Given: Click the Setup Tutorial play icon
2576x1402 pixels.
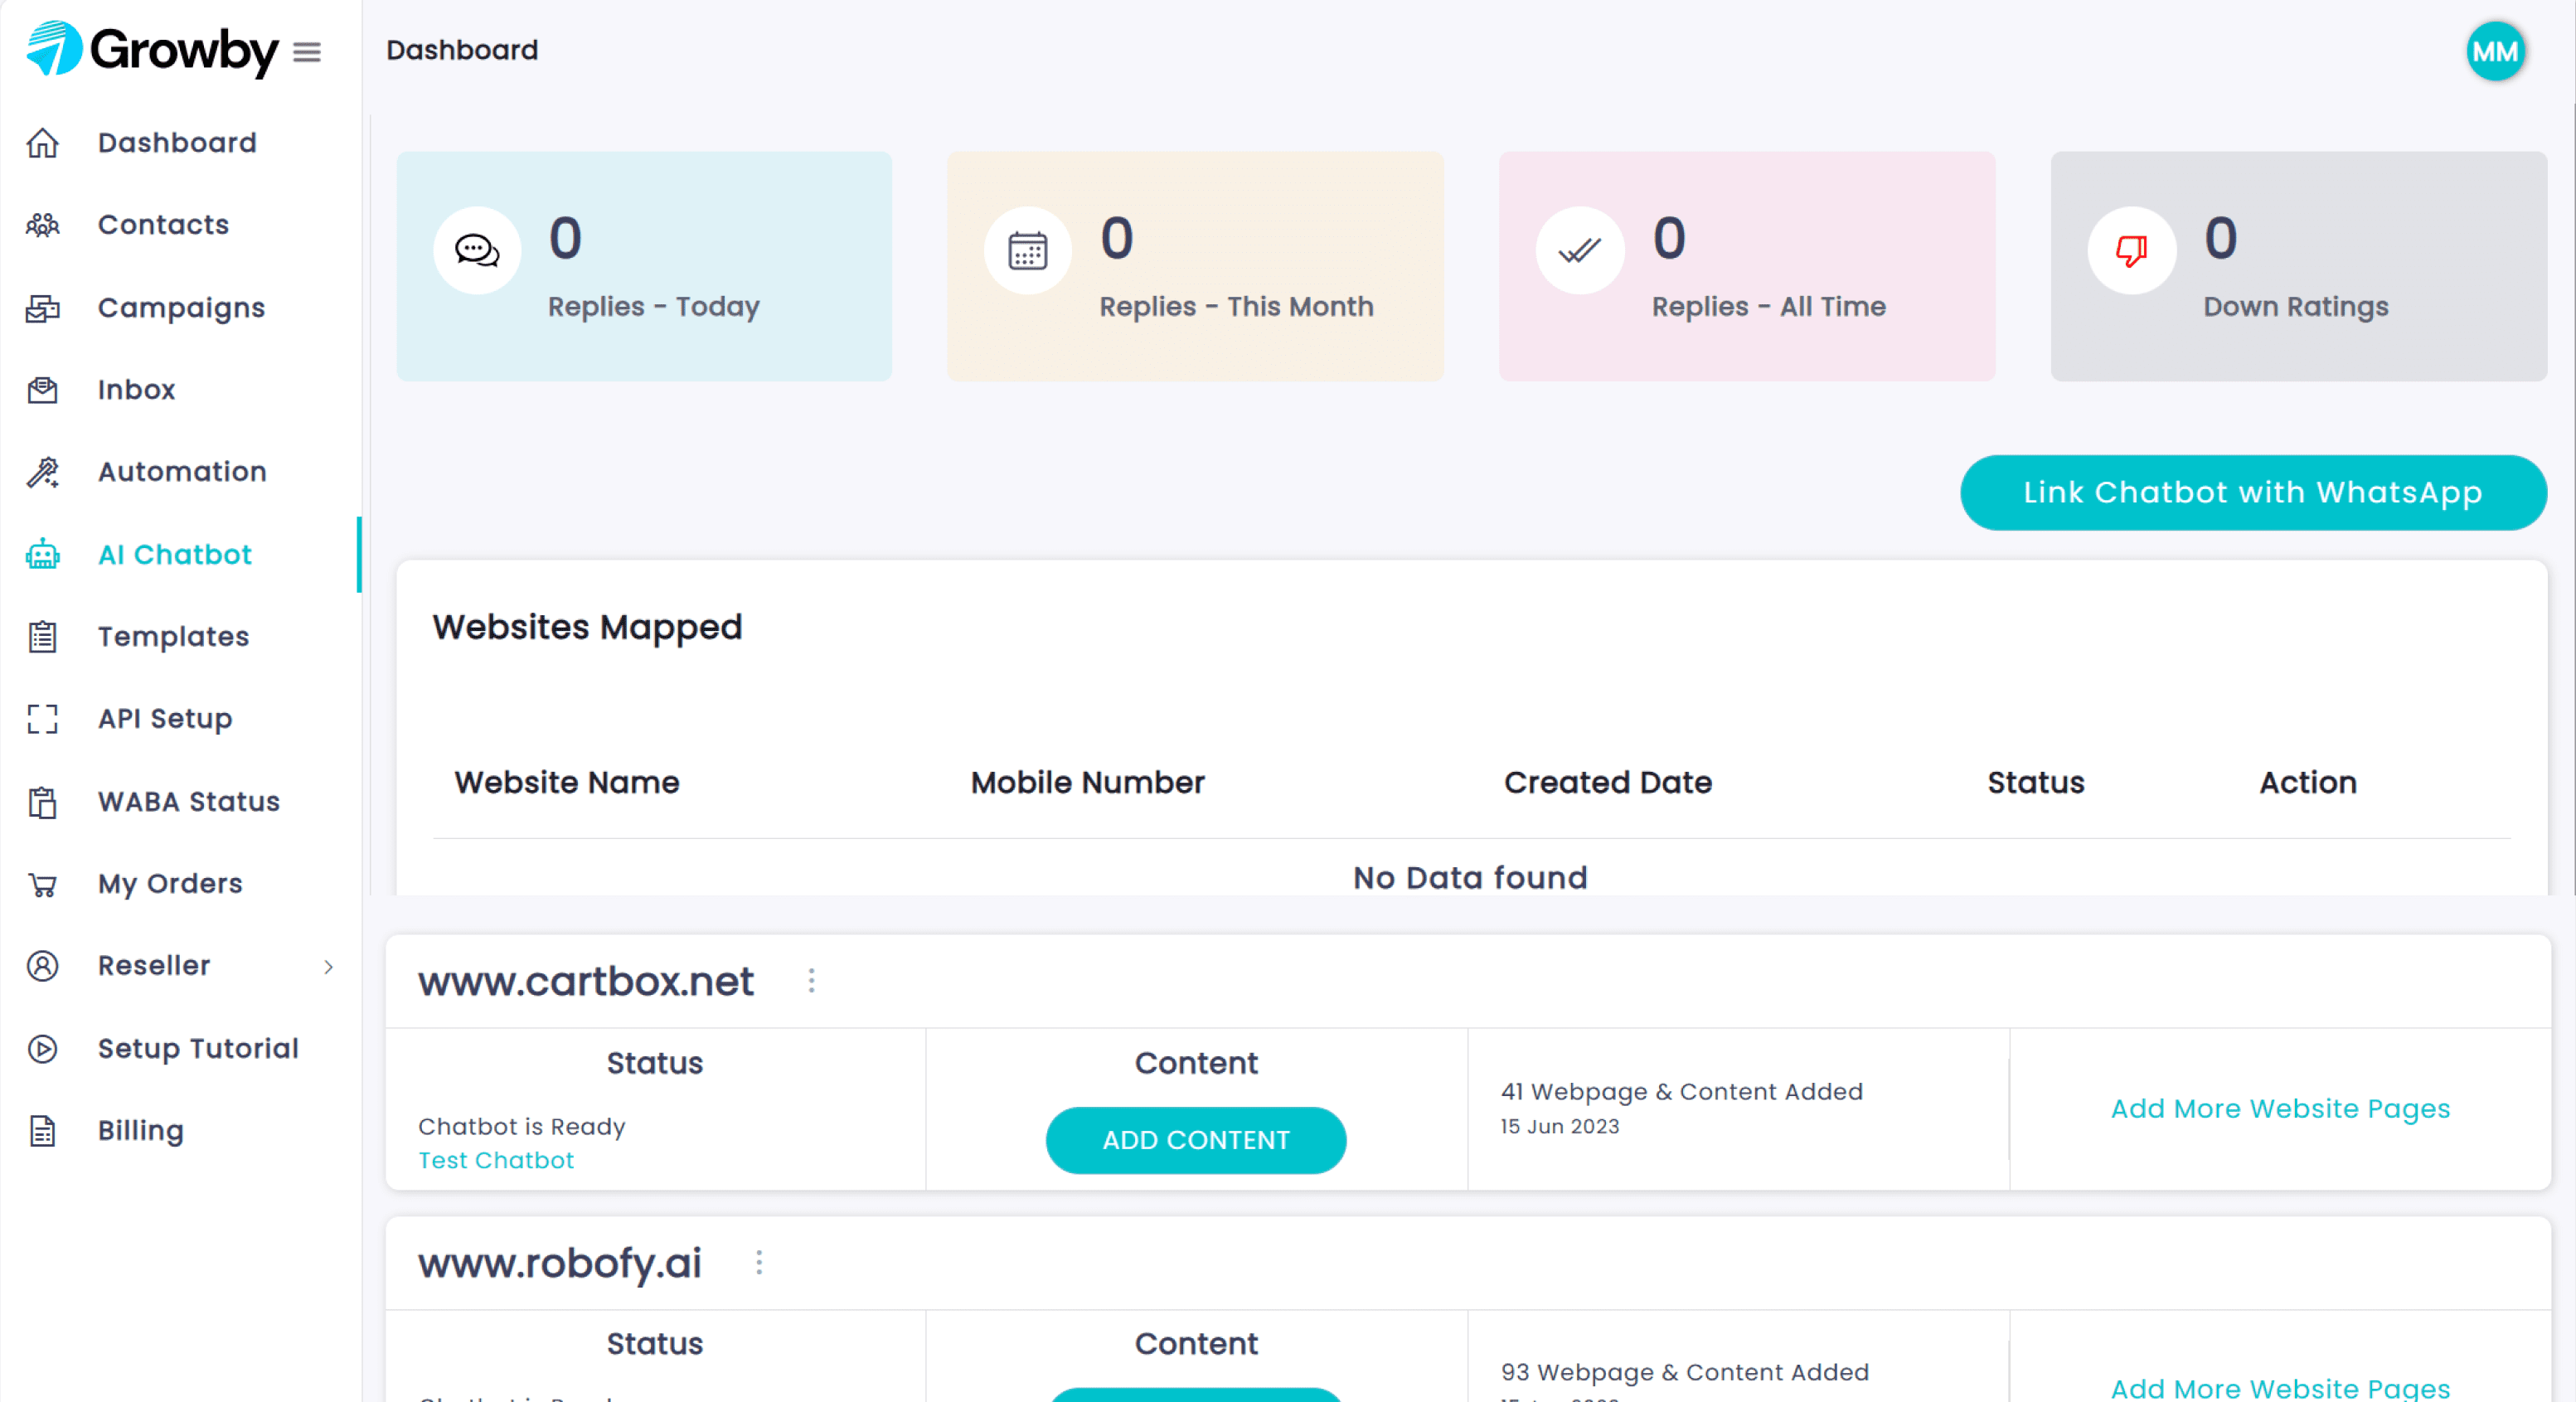Looking at the screenshot, I should pos(42,1048).
